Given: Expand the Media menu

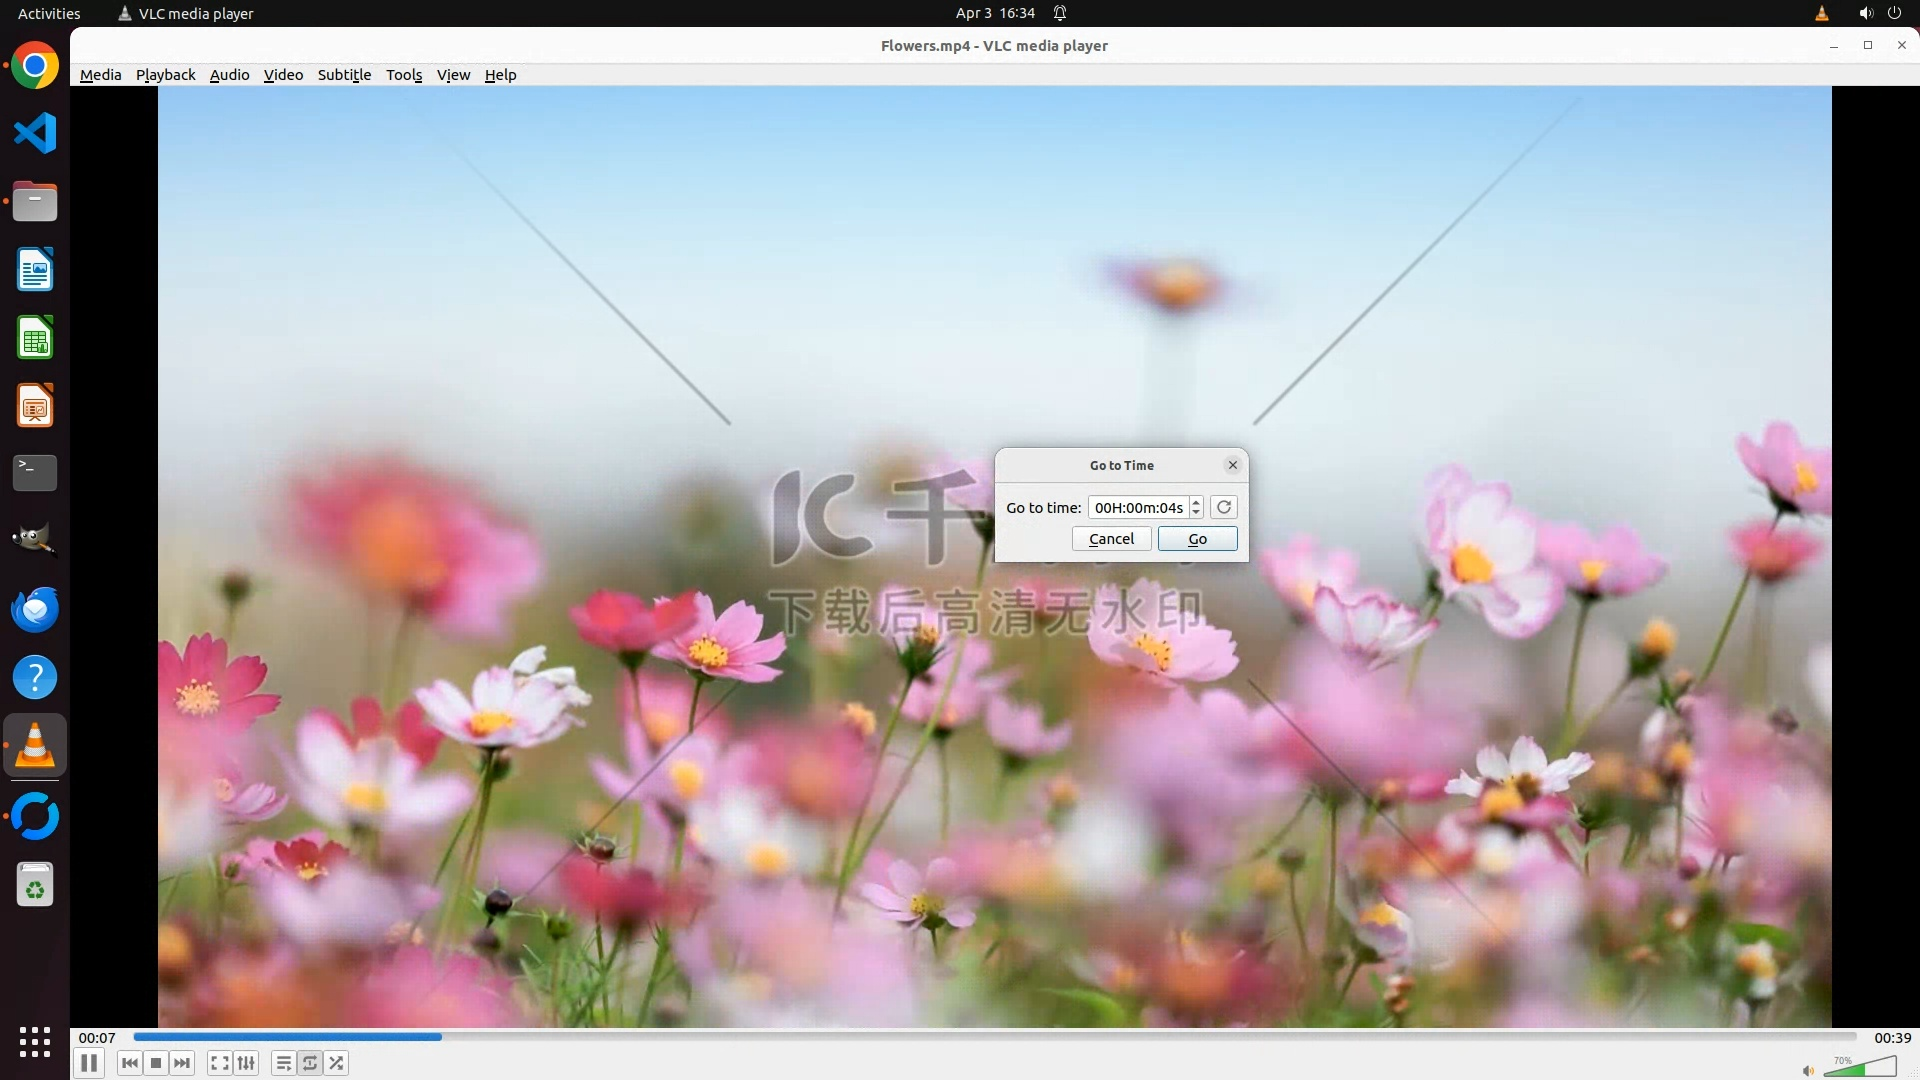Looking at the screenshot, I should (100, 75).
